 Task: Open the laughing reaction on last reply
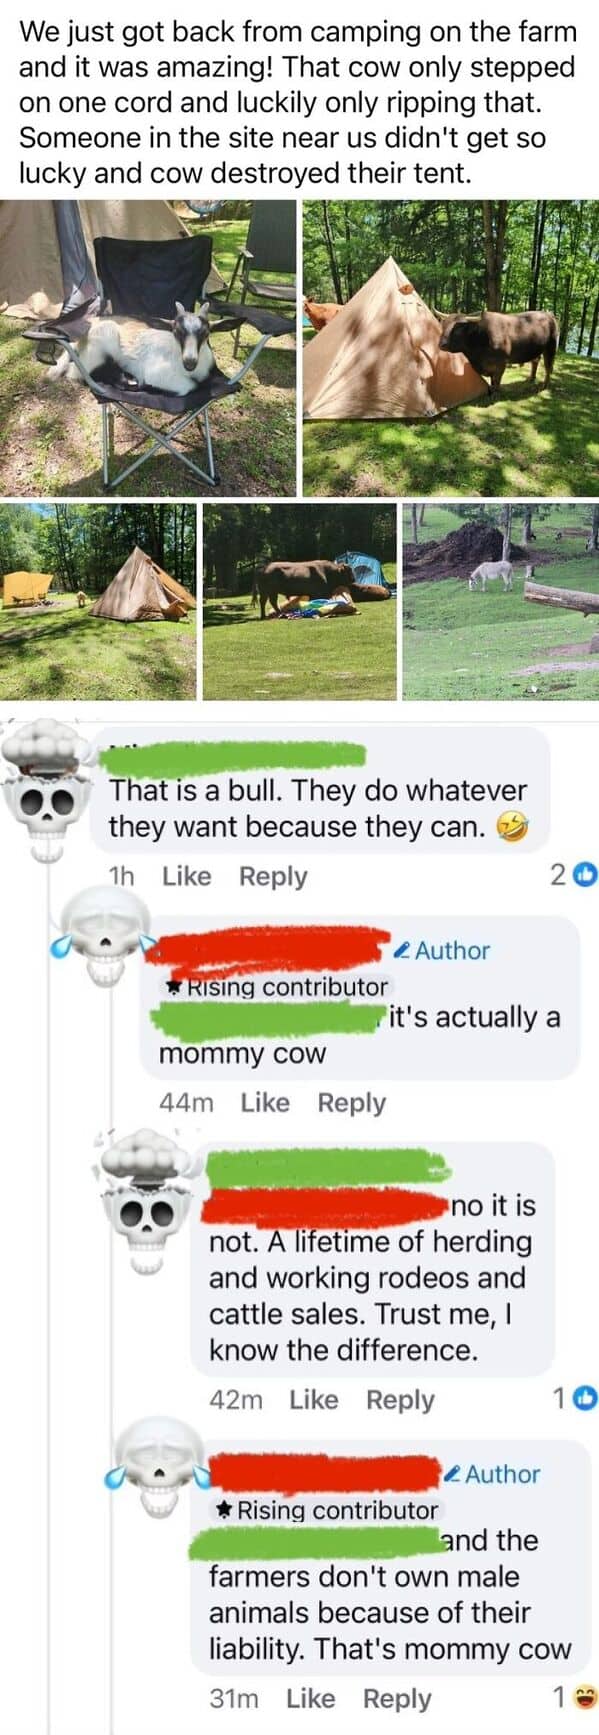pyautogui.click(x=575, y=1697)
